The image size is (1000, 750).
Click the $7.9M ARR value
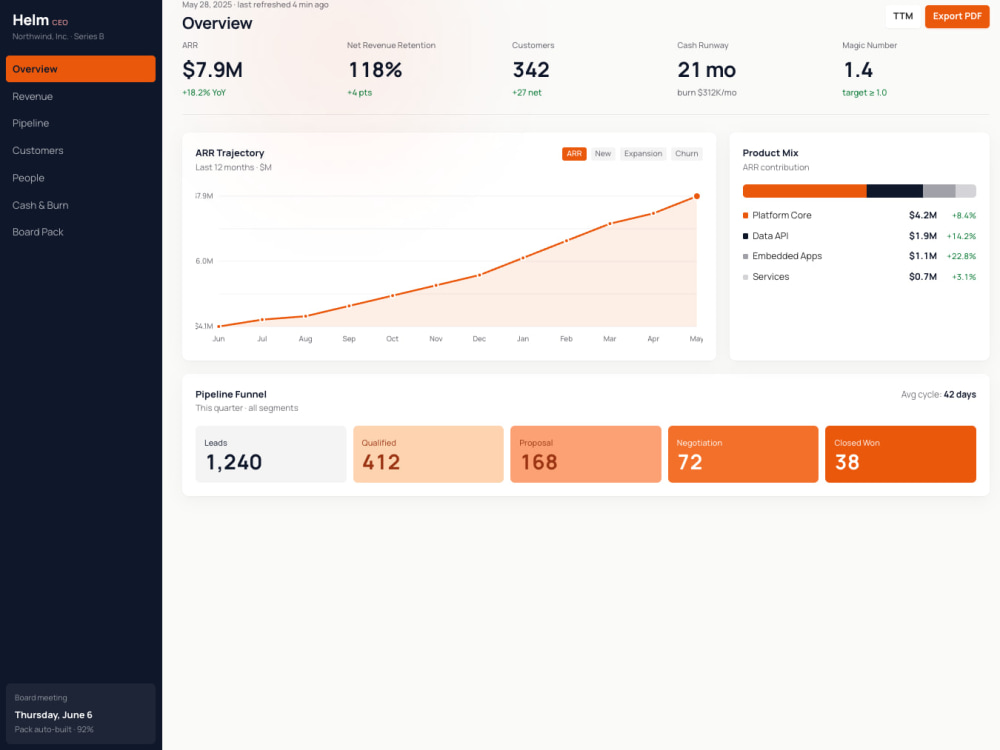point(212,70)
